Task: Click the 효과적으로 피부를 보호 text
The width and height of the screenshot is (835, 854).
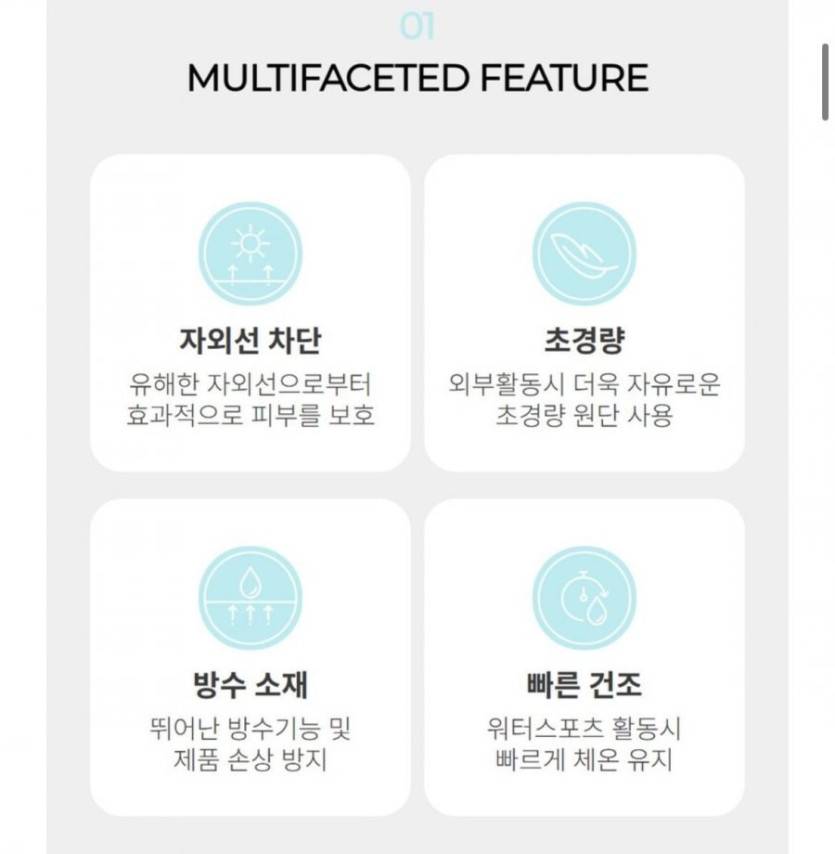Action: pyautogui.click(x=250, y=416)
